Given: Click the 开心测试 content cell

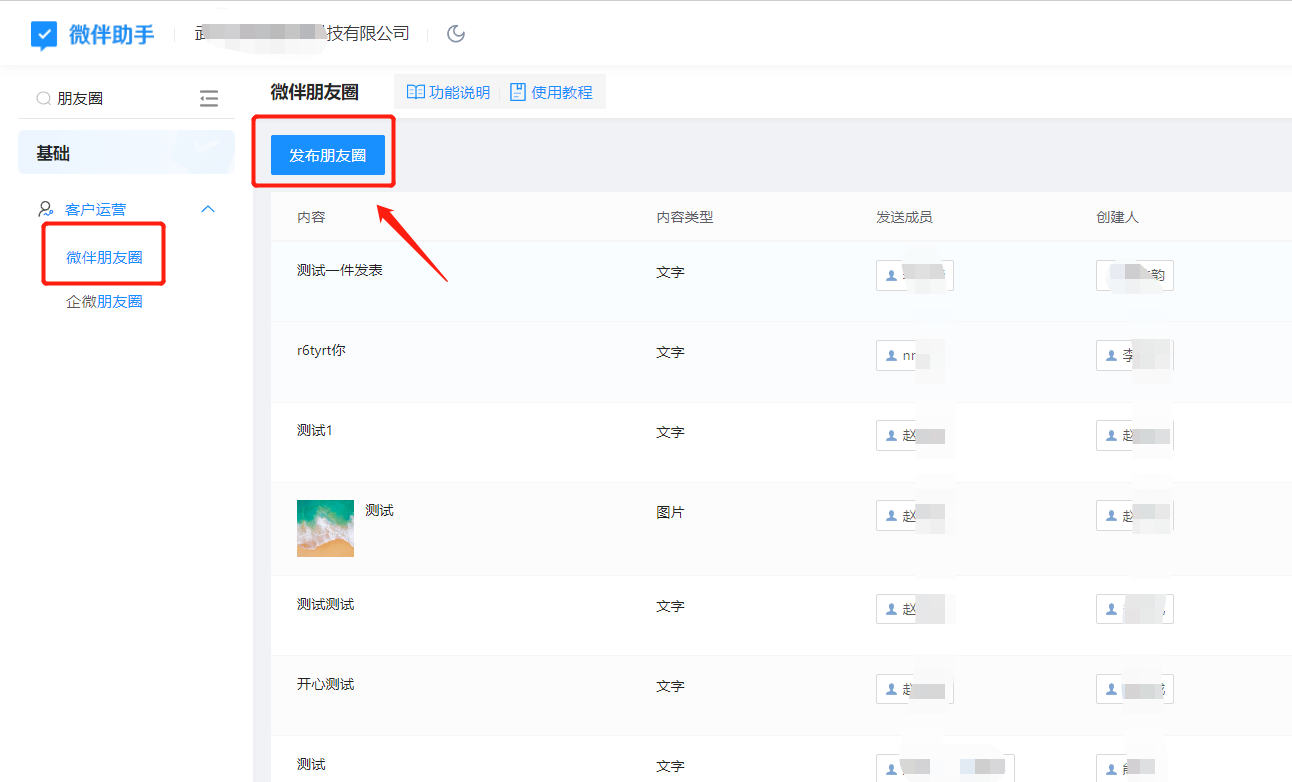Looking at the screenshot, I should 325,684.
